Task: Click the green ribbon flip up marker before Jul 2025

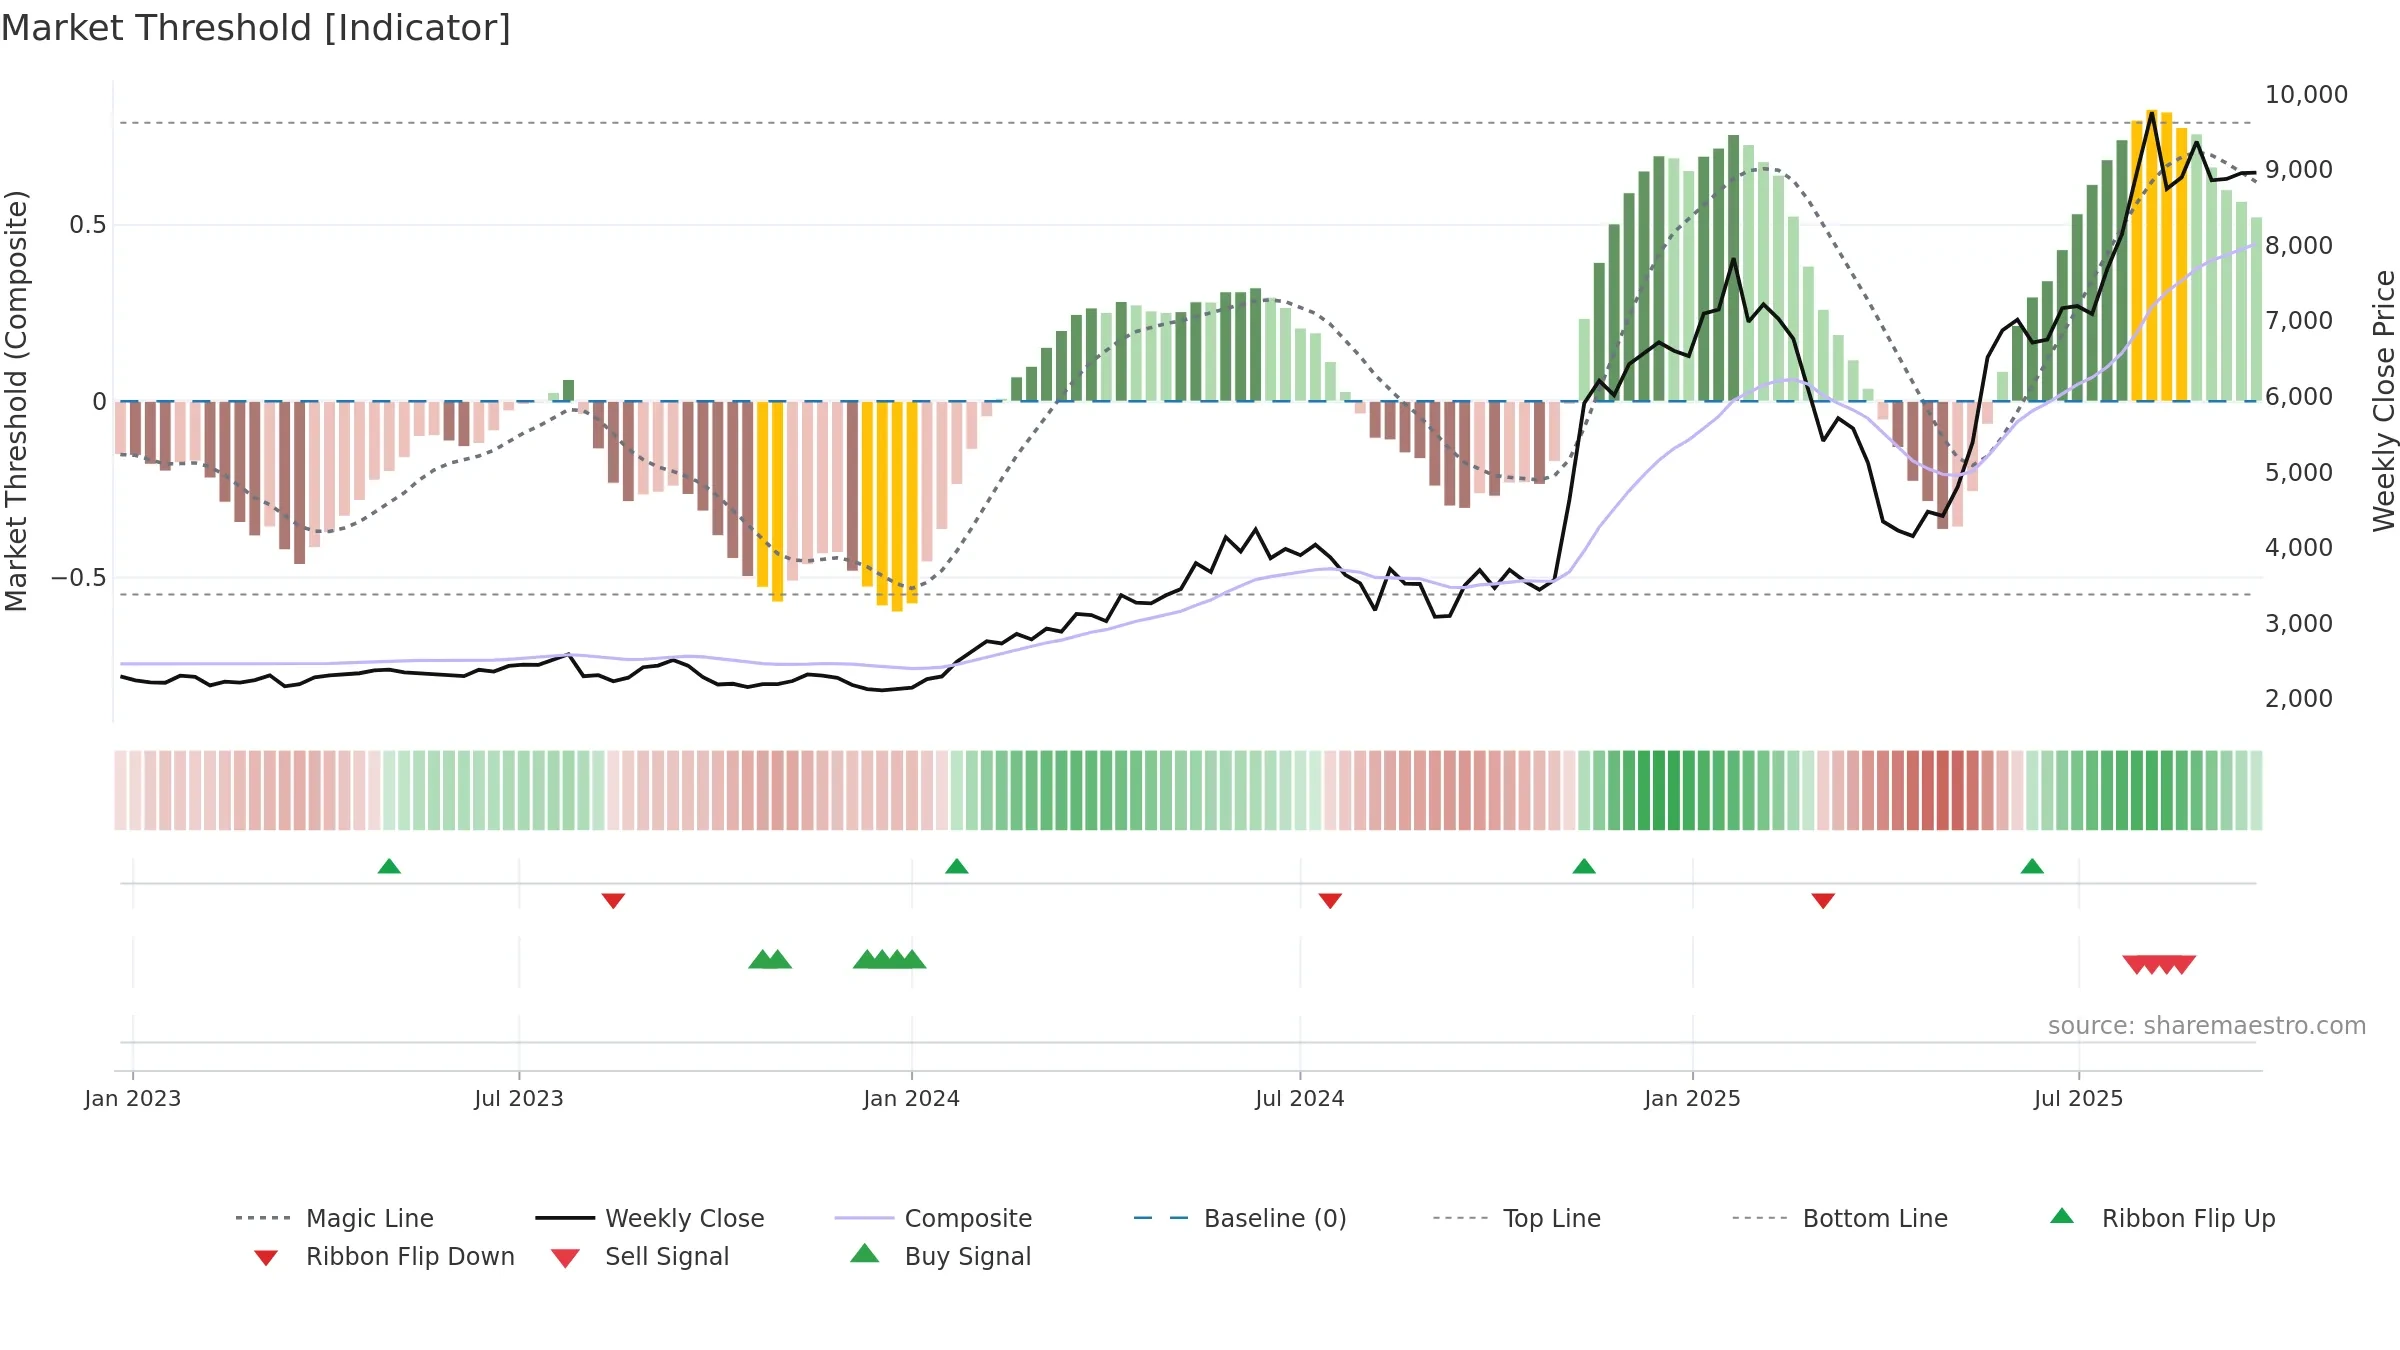Action: pyautogui.click(x=2032, y=866)
